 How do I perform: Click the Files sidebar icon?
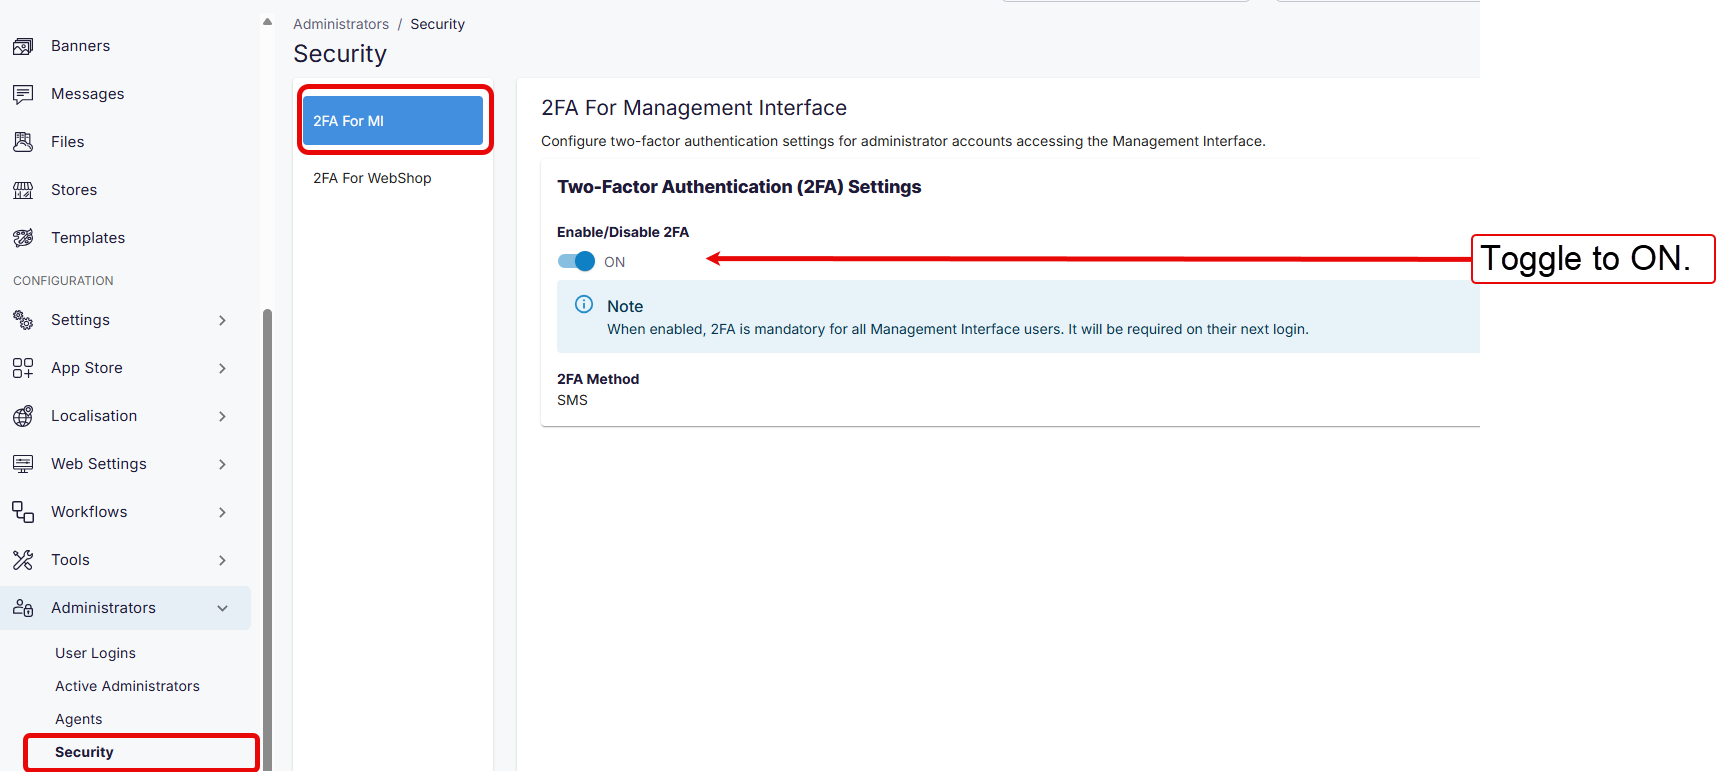[x=23, y=142]
